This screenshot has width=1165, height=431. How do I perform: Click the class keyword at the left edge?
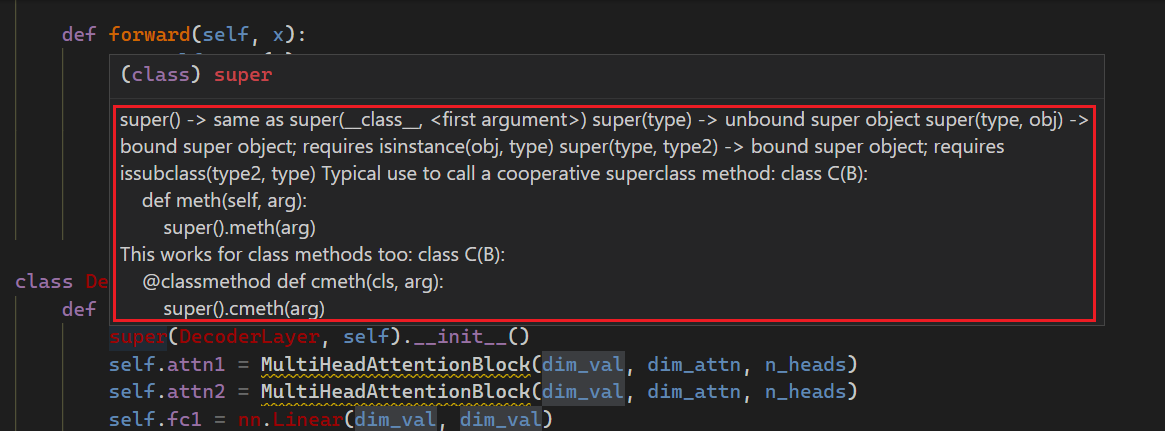[44, 281]
